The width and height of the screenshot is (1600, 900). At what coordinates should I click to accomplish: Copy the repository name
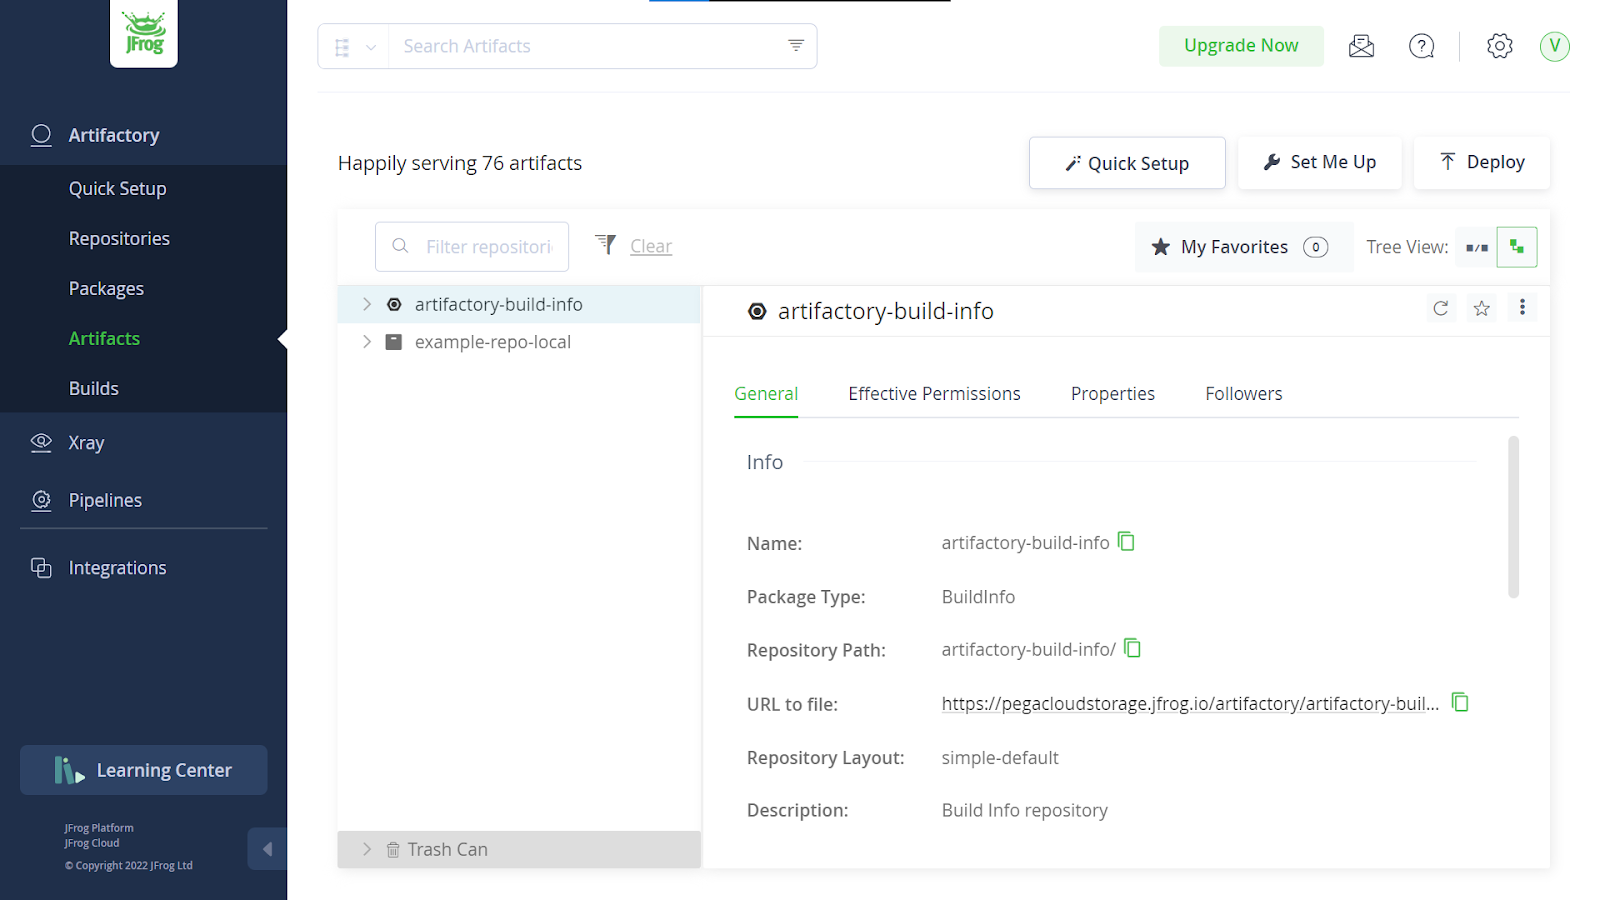tap(1126, 541)
